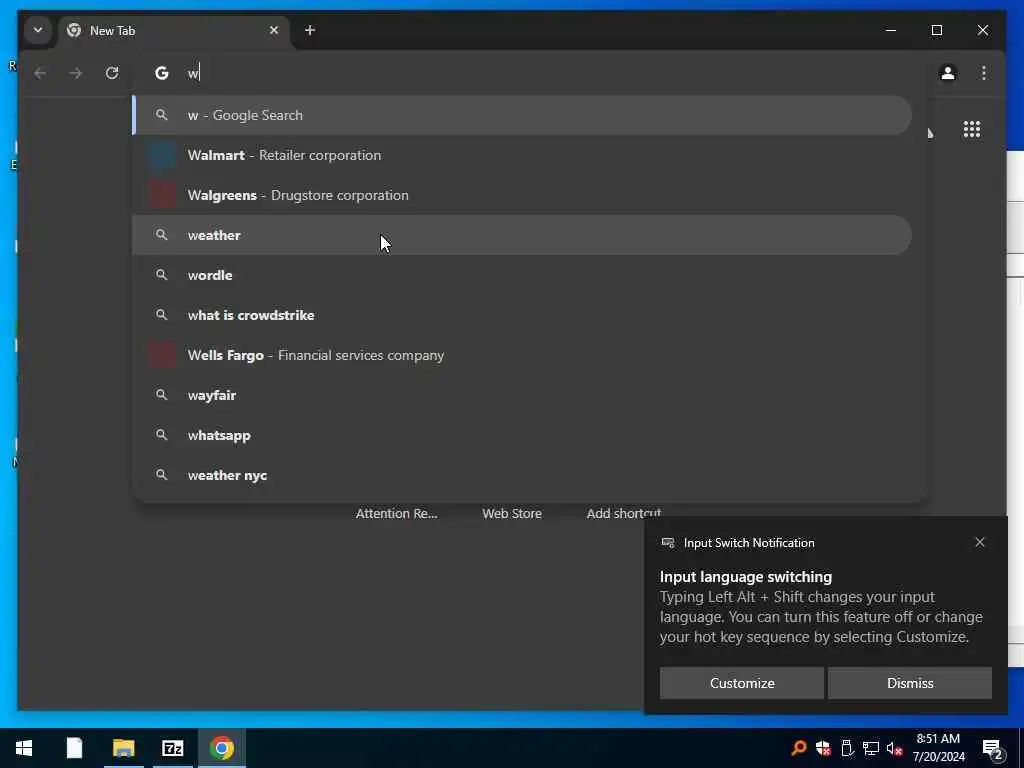Close the New Tab tab
The height and width of the screenshot is (768, 1024).
tap(274, 30)
